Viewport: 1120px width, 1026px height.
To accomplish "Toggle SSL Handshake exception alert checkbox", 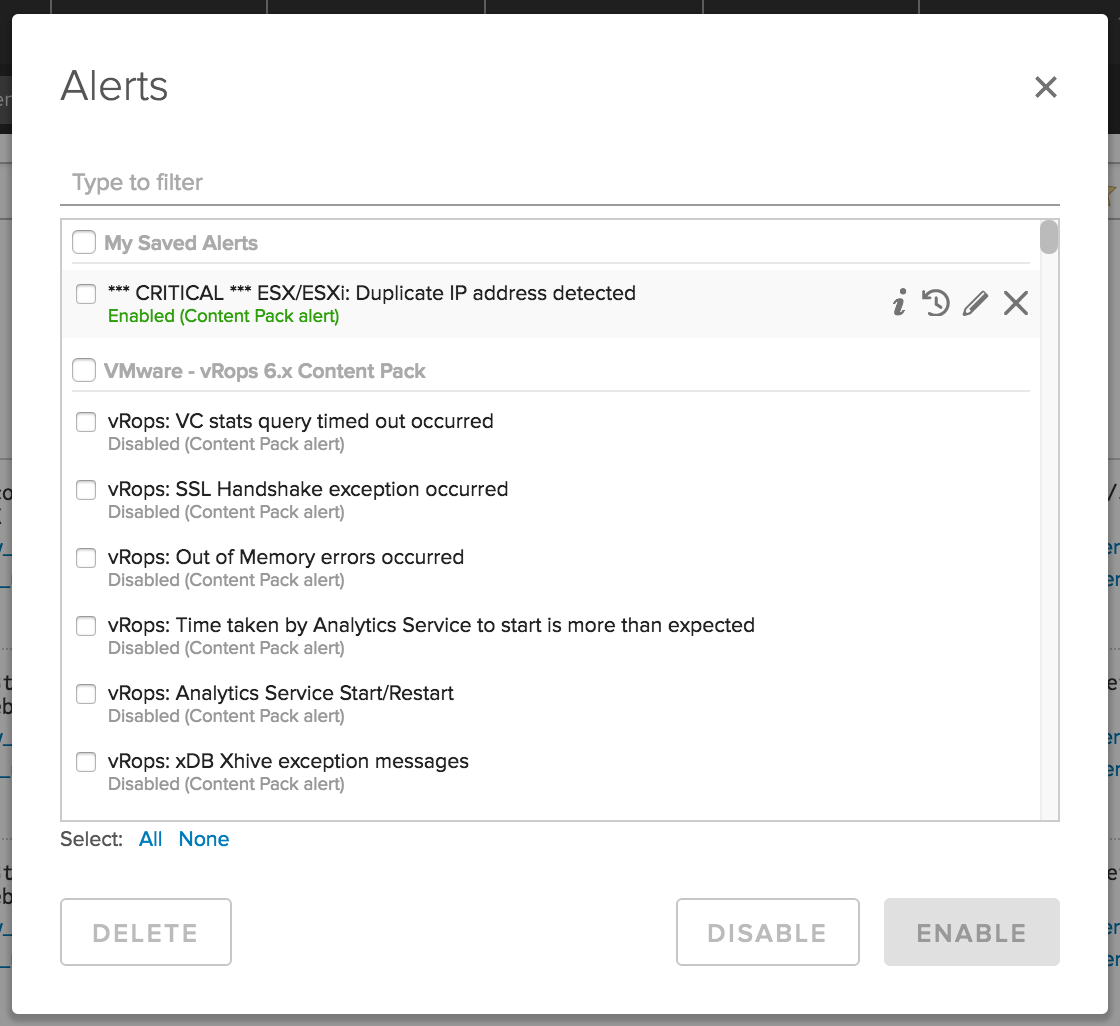I will (x=87, y=490).
